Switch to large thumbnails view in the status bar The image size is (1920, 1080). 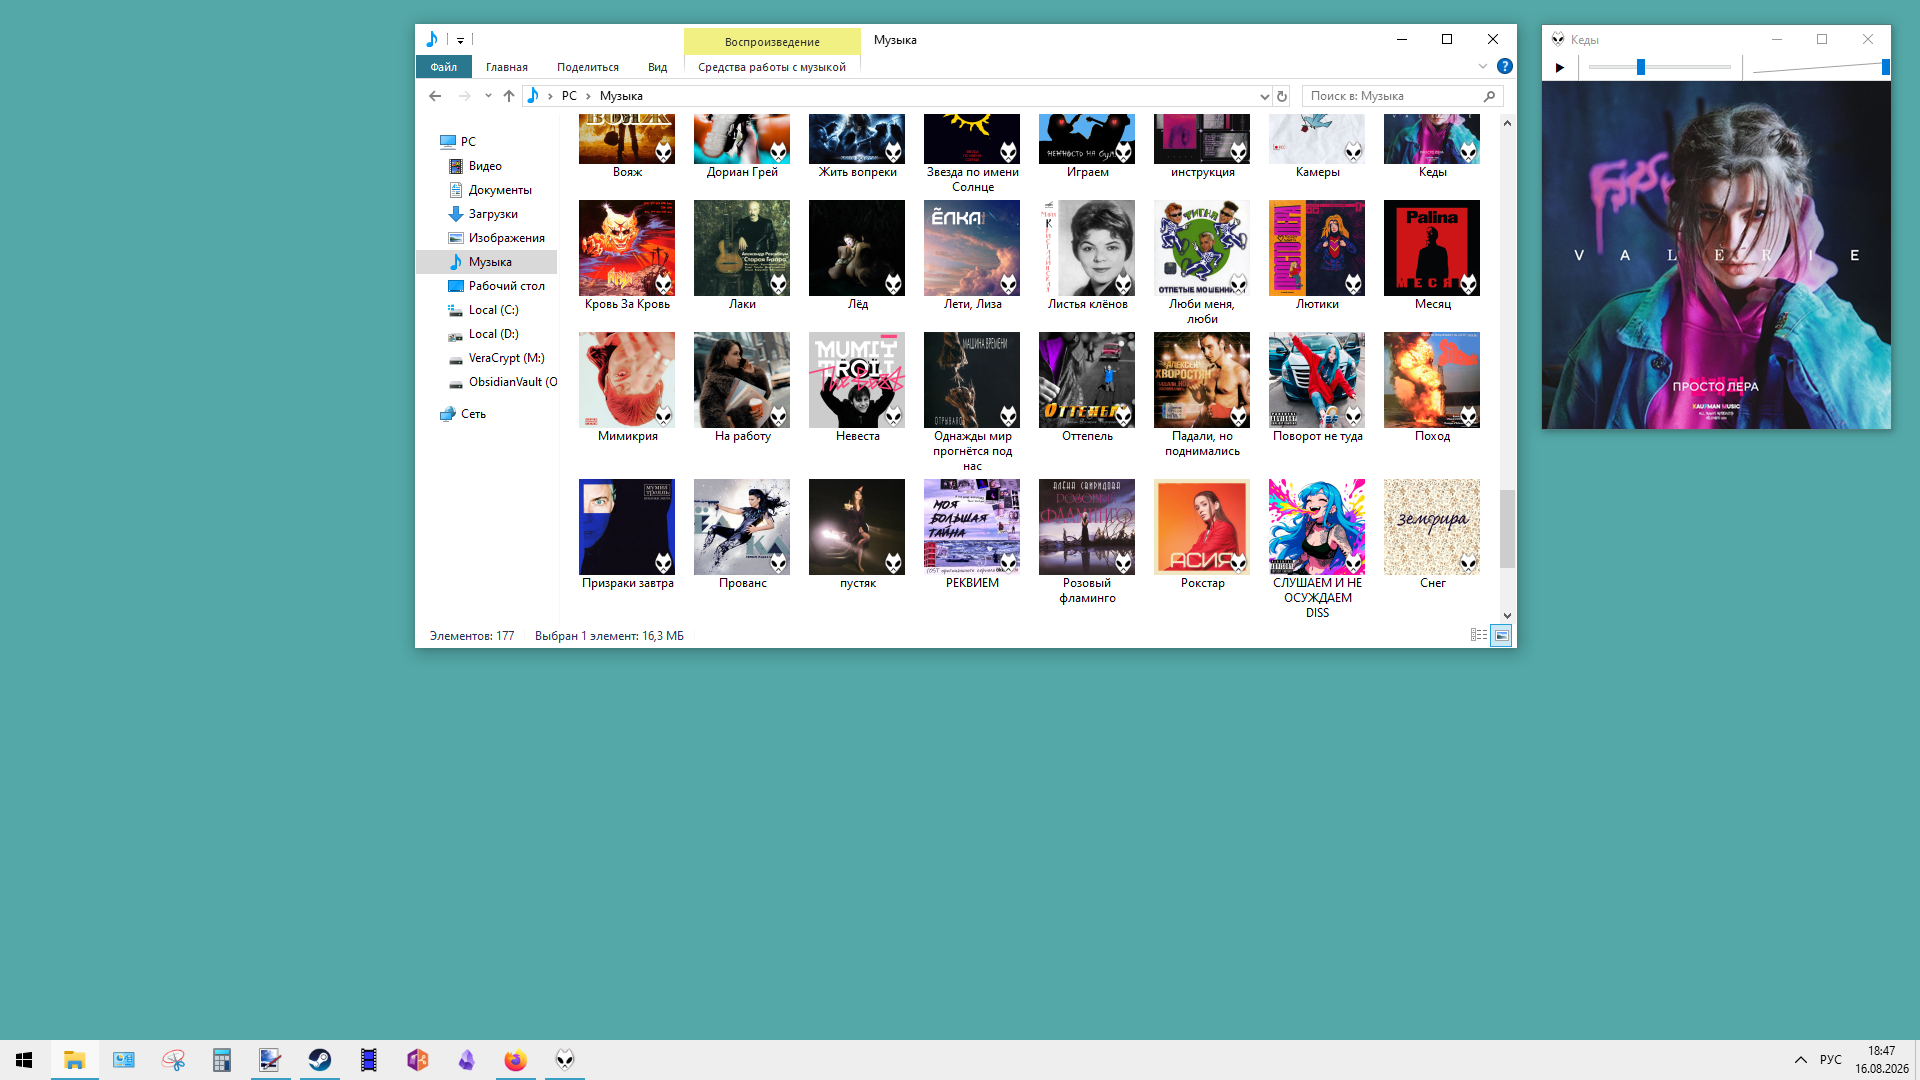tap(1501, 635)
